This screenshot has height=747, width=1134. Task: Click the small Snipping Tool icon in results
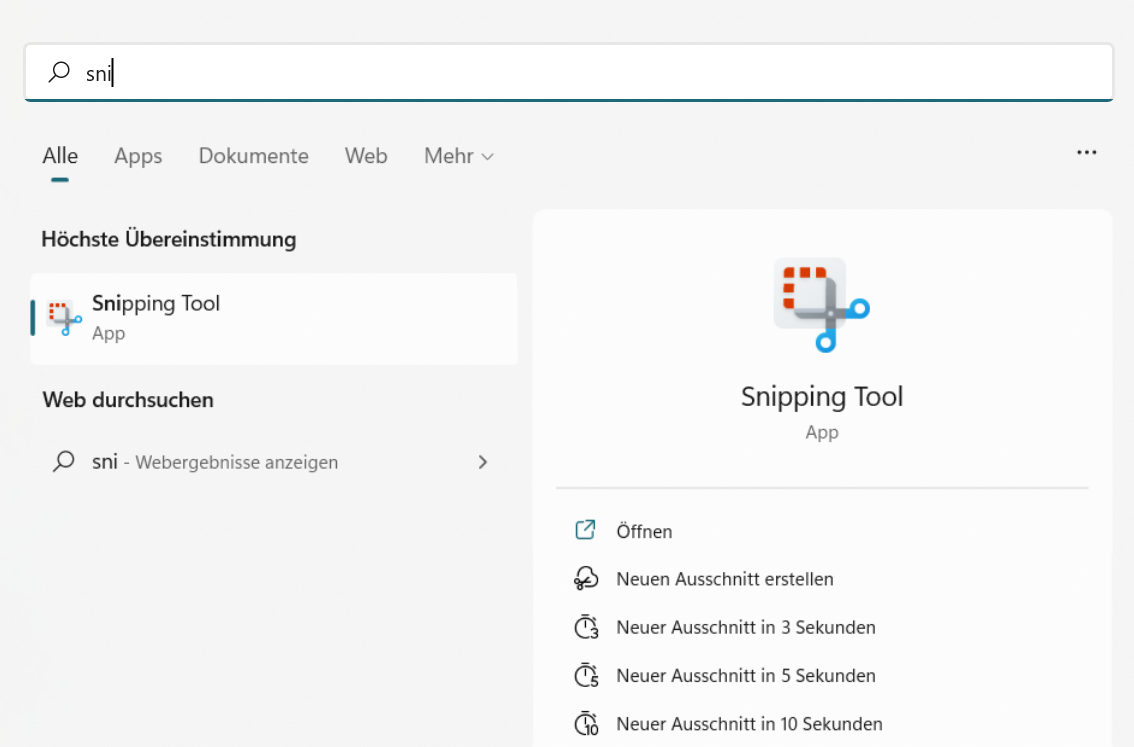click(64, 318)
